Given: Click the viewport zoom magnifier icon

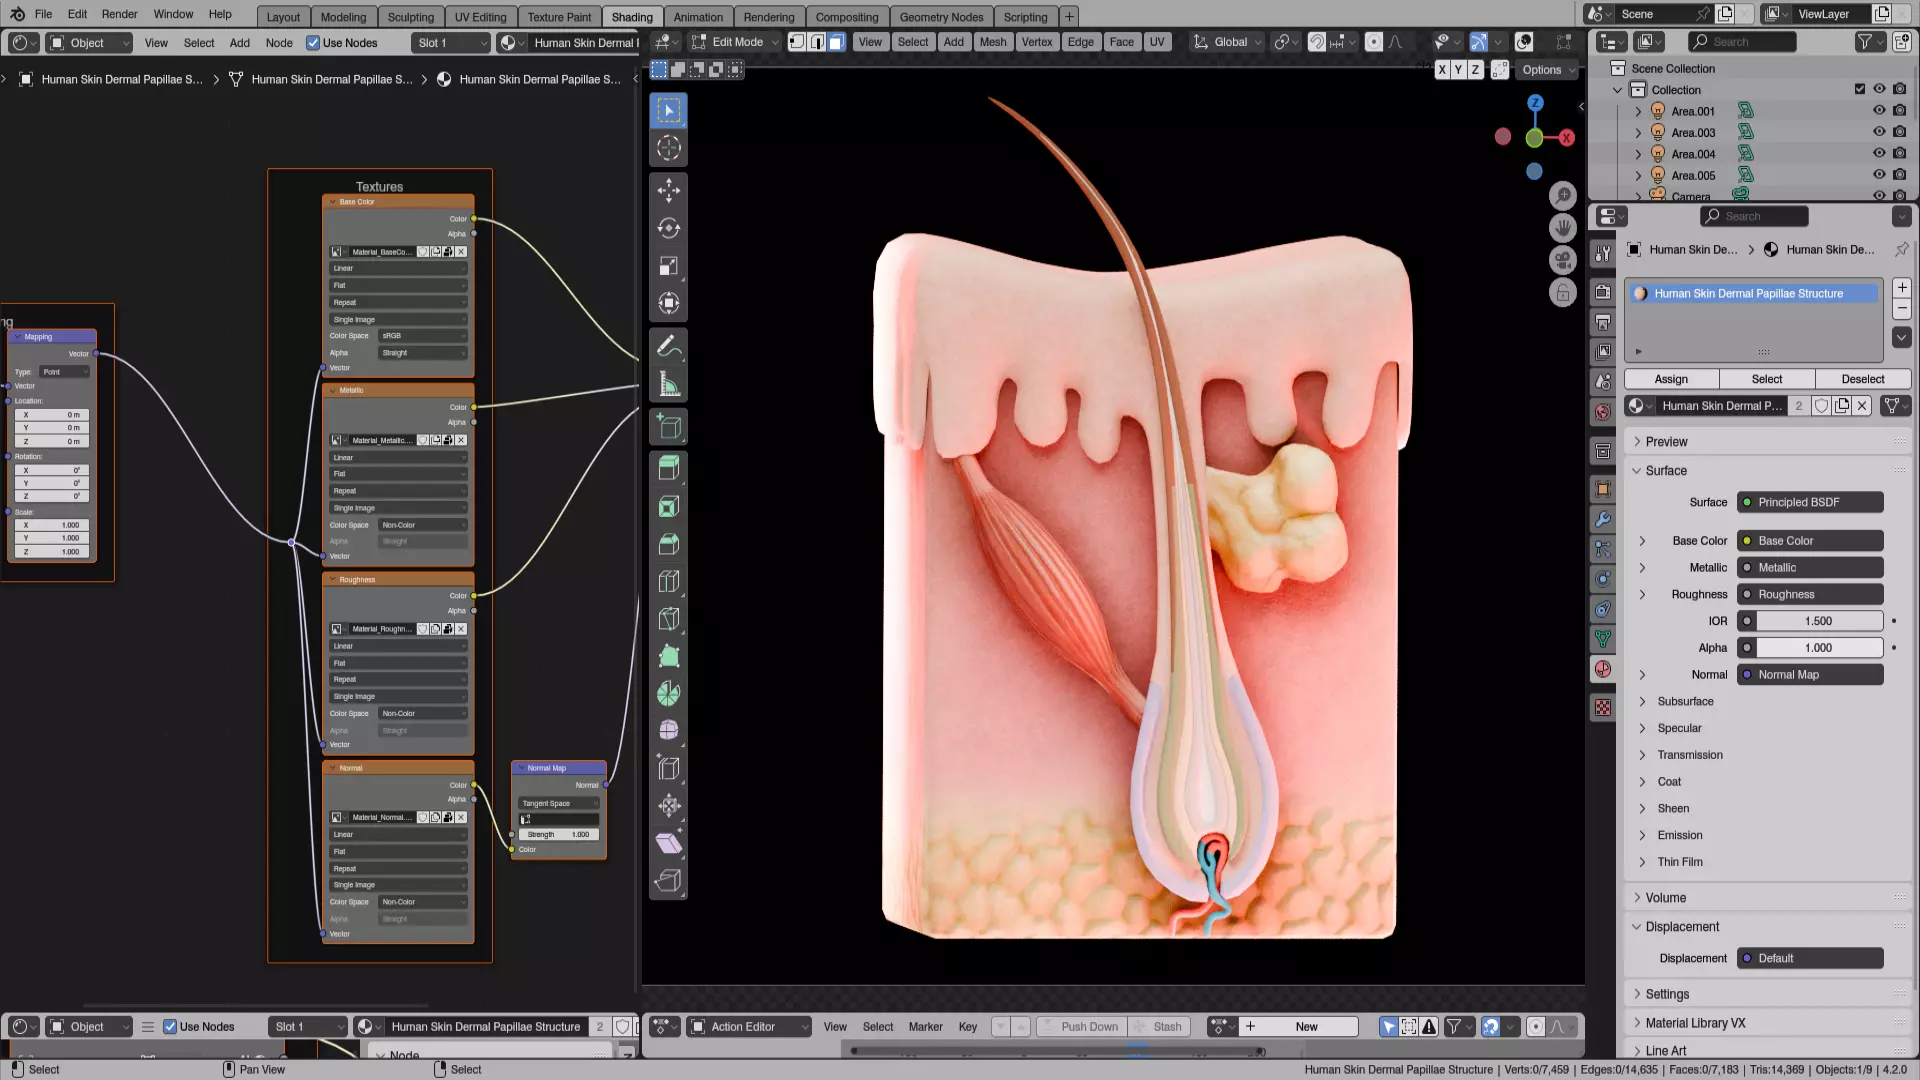Looking at the screenshot, I should (1563, 196).
